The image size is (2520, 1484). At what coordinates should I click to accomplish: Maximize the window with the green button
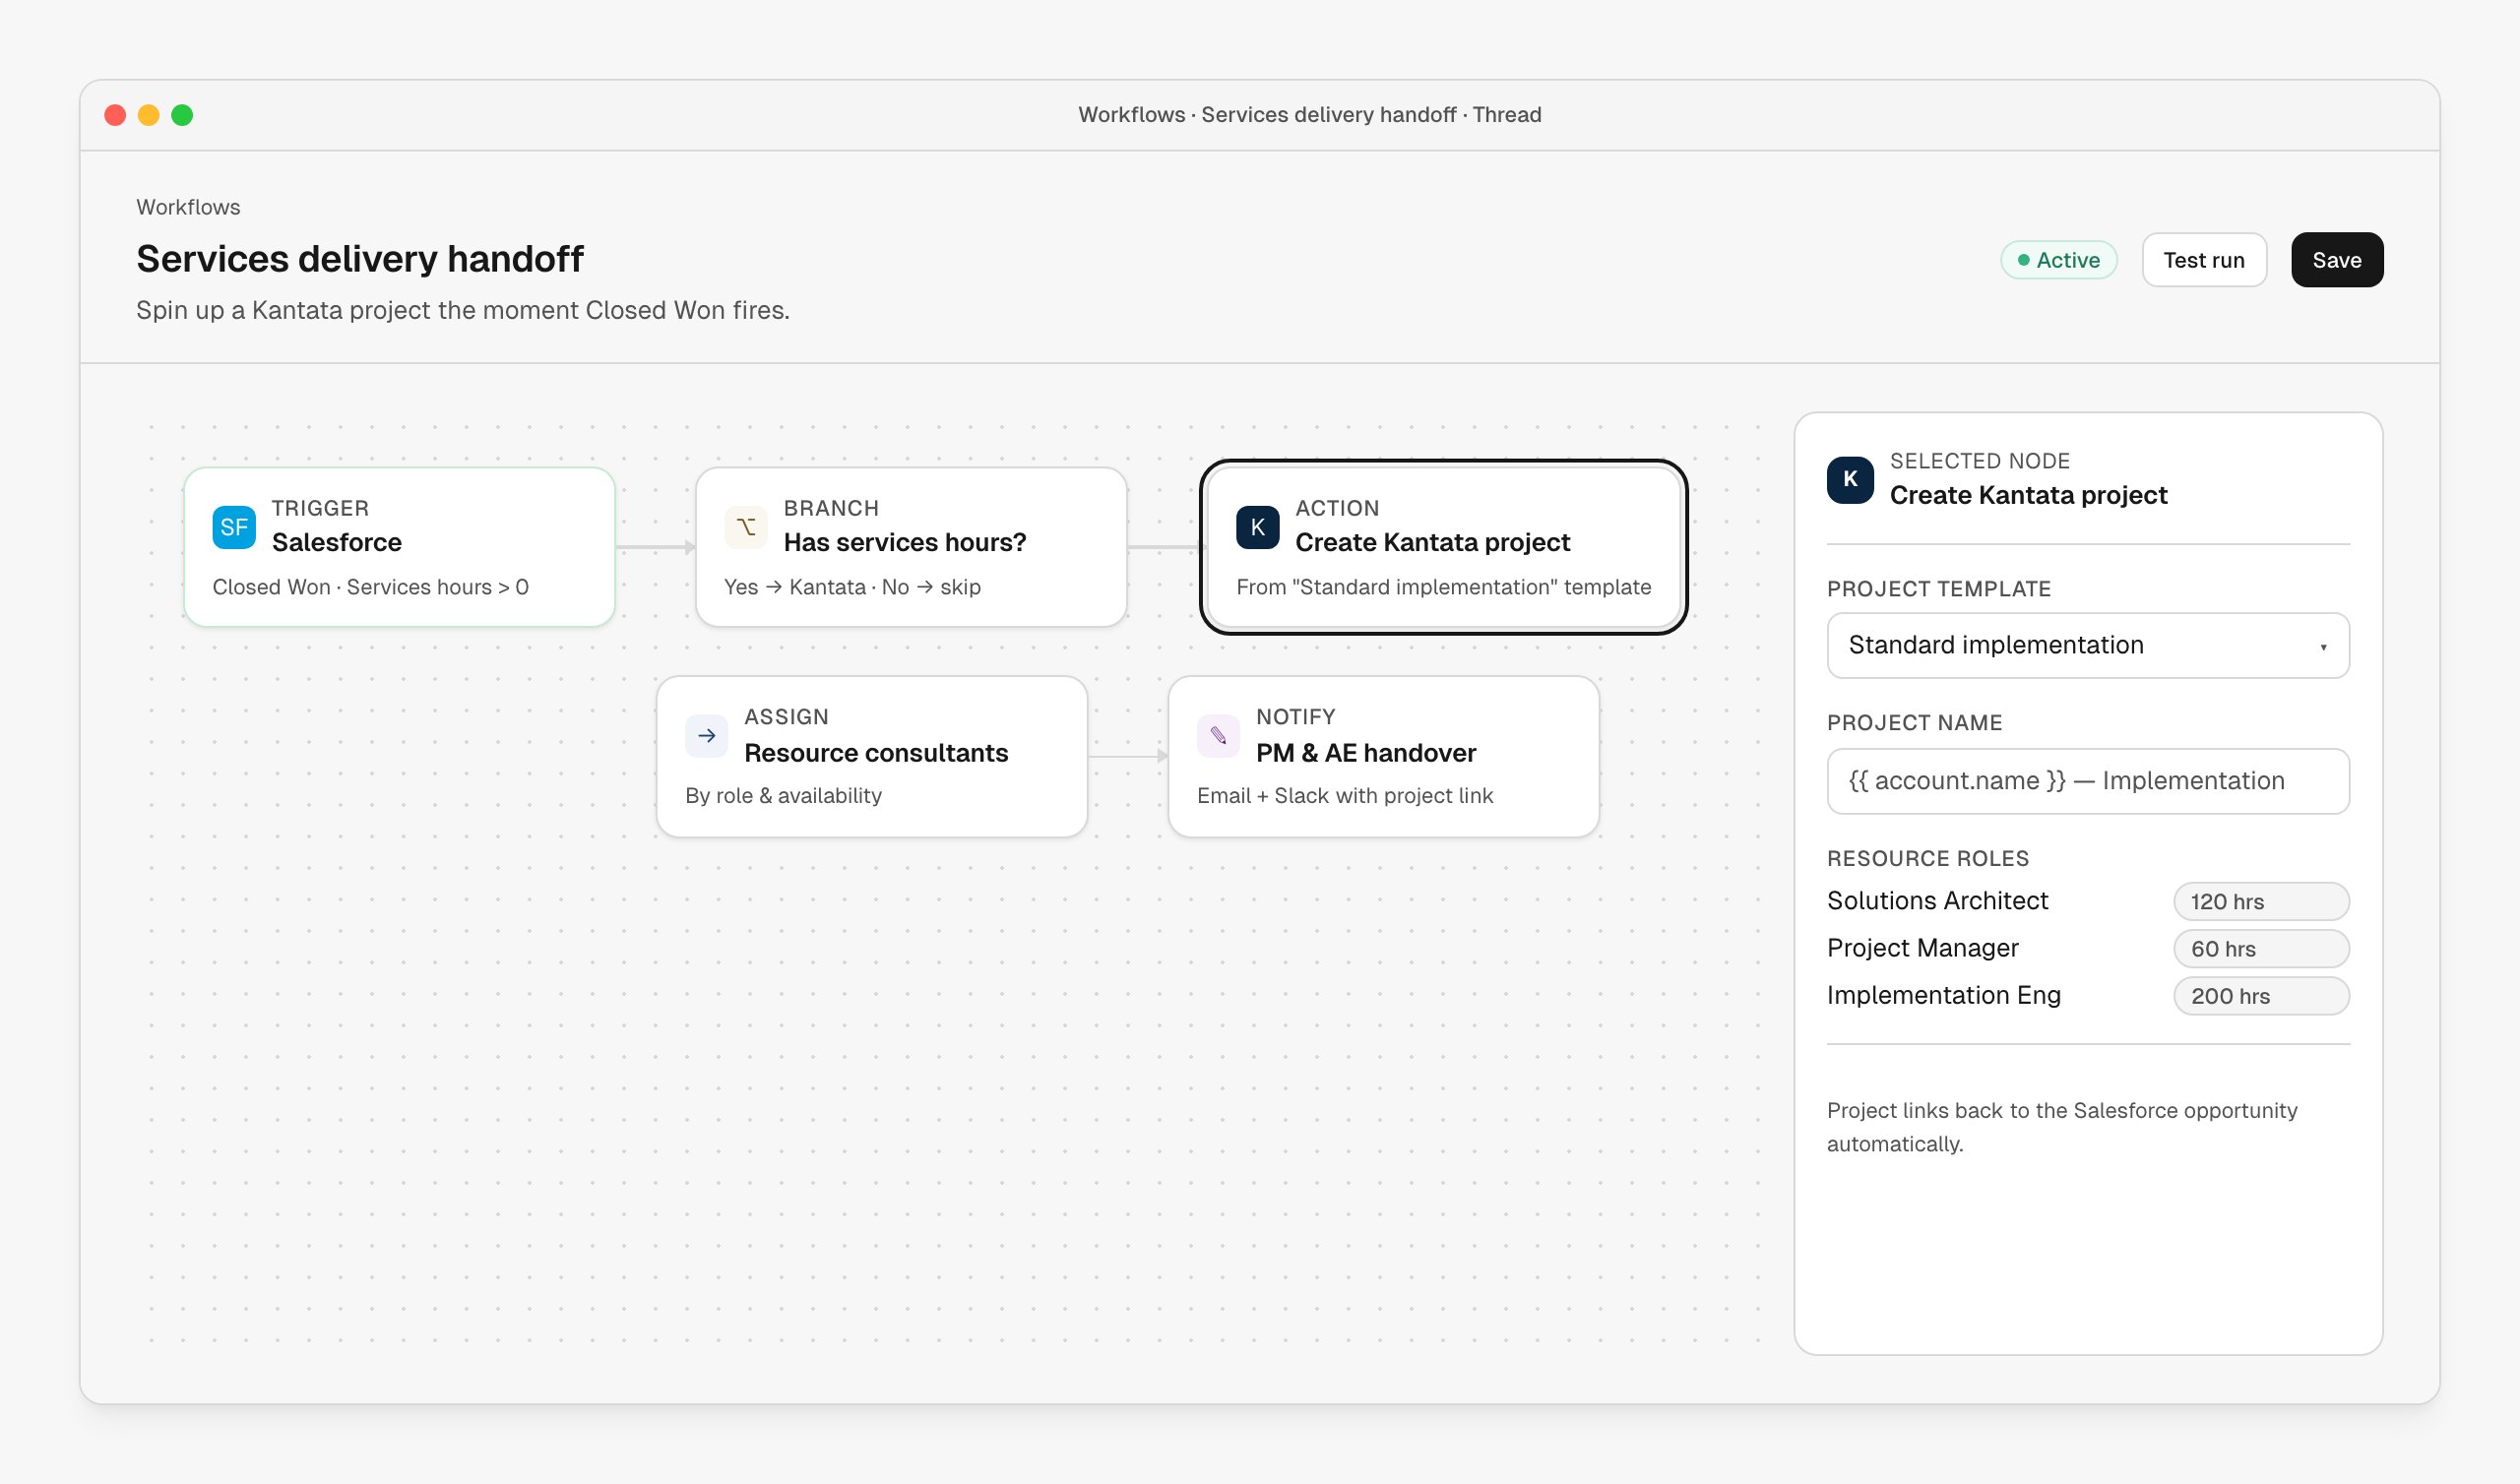coord(182,115)
